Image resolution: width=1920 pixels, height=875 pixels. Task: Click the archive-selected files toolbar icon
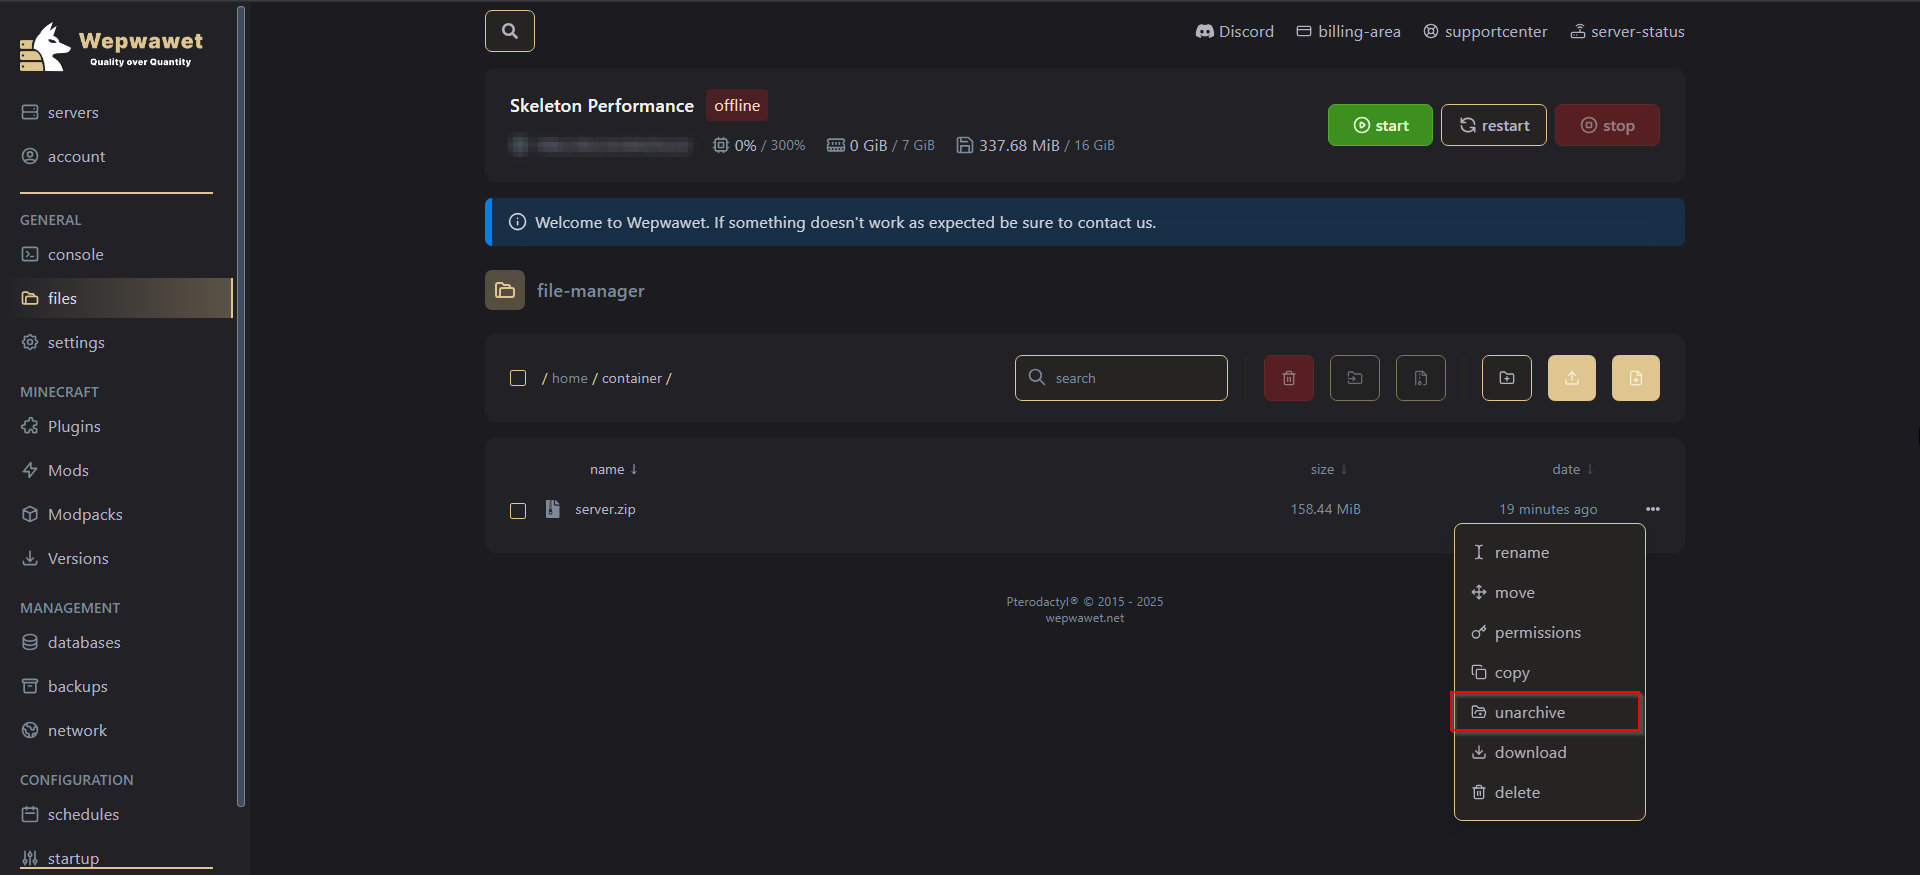(x=1421, y=378)
